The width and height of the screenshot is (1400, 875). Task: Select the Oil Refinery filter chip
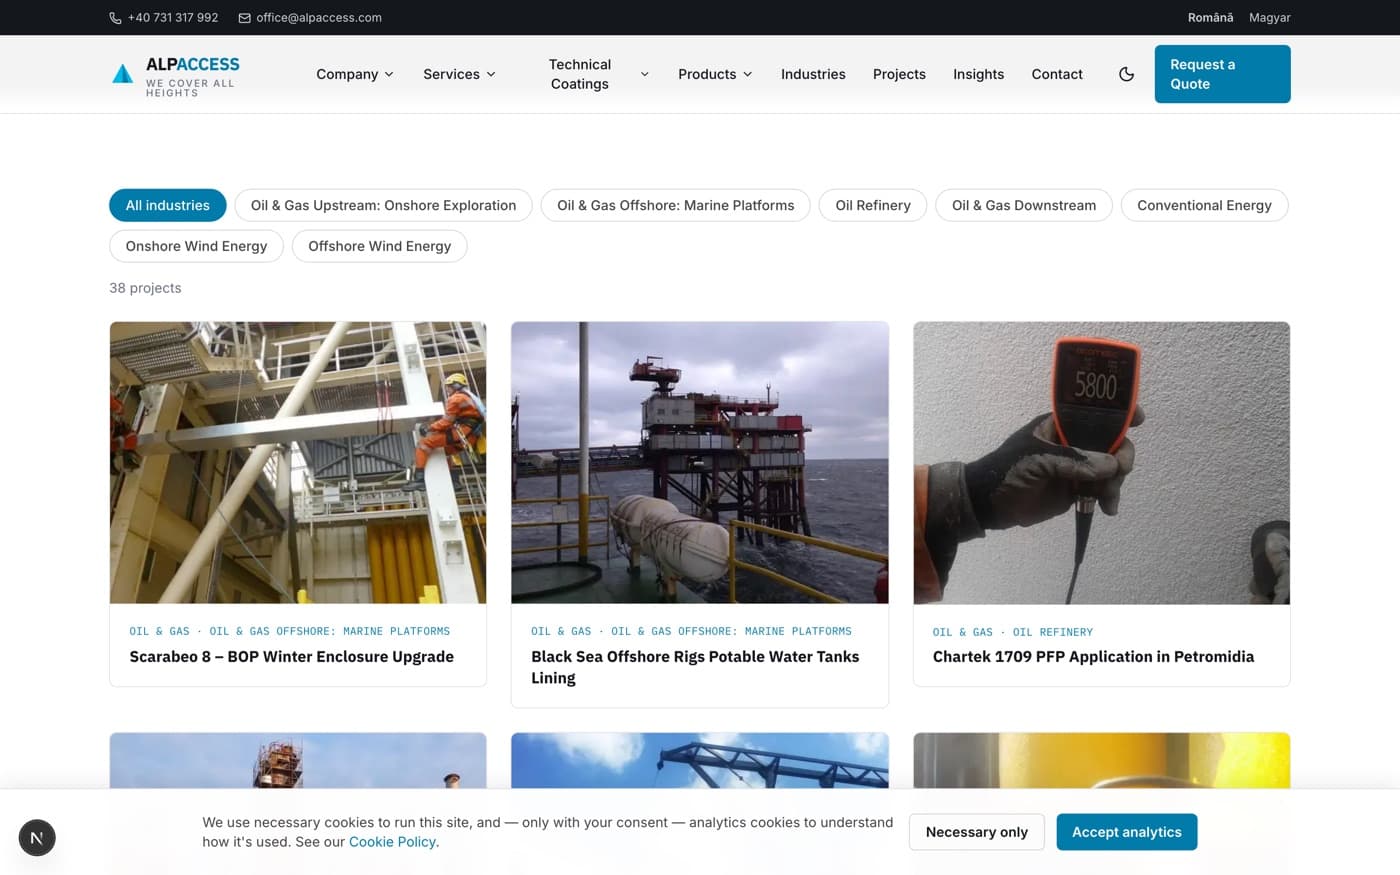click(873, 205)
